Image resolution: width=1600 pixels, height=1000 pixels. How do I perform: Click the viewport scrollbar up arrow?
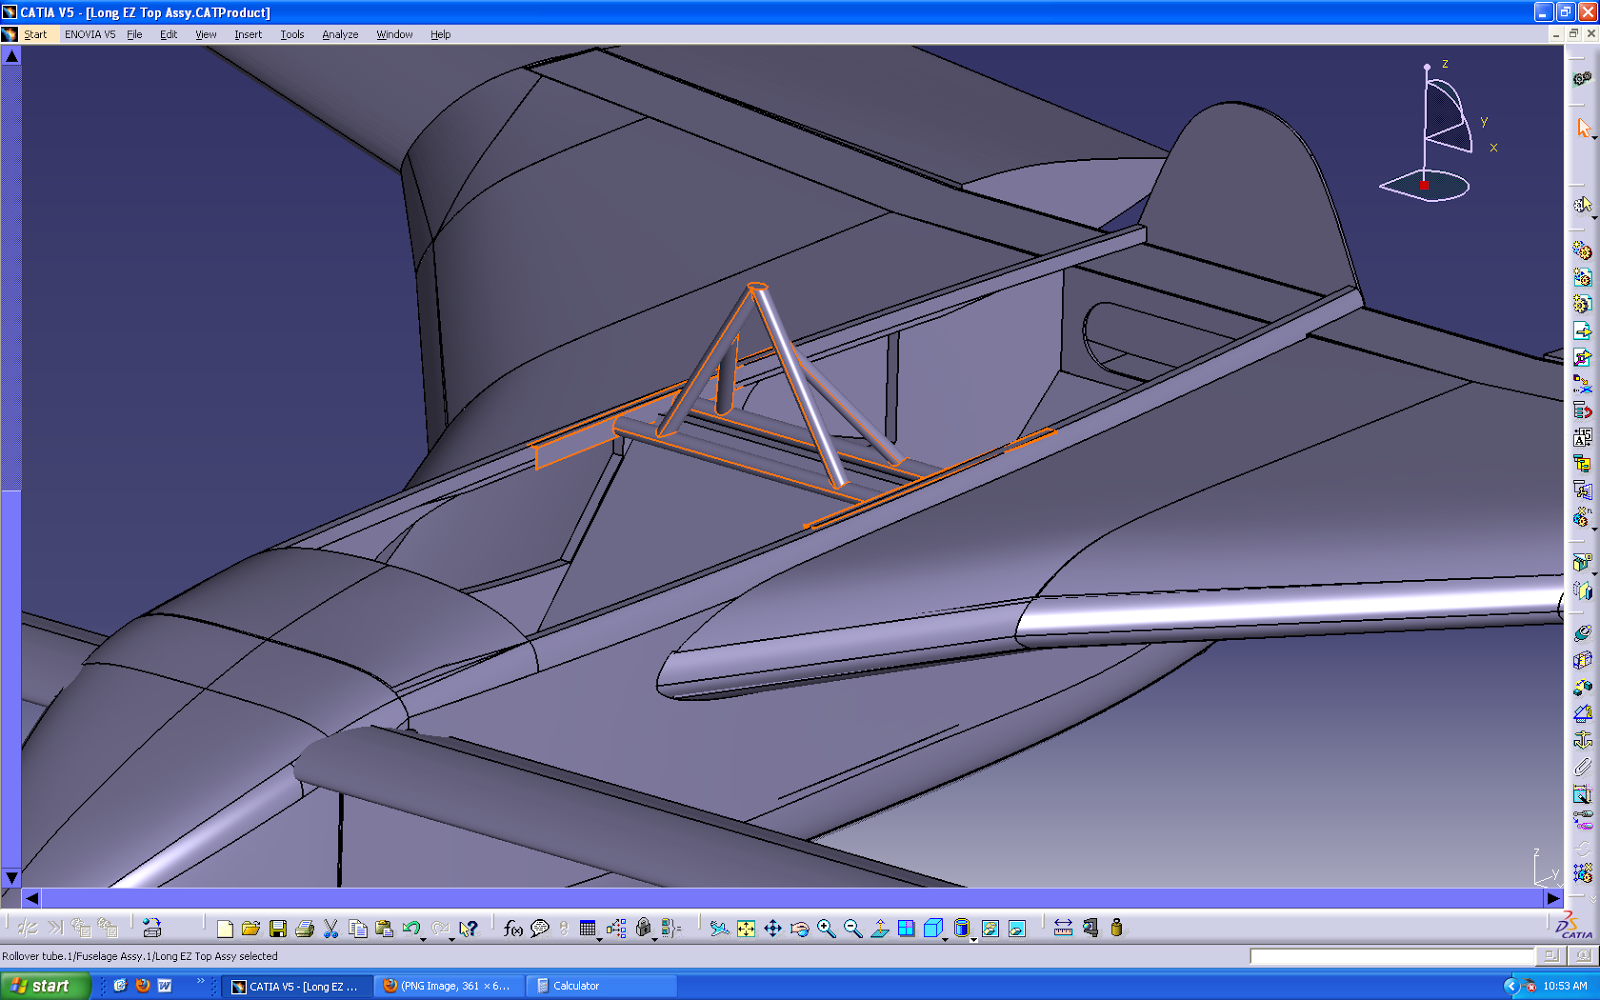[x=11, y=55]
